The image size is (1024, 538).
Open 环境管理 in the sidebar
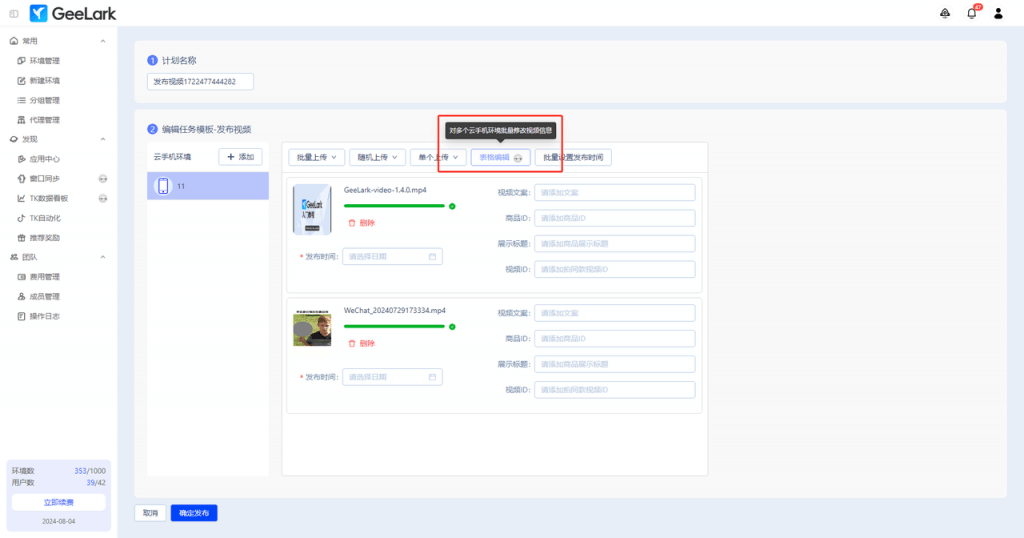(x=44, y=61)
